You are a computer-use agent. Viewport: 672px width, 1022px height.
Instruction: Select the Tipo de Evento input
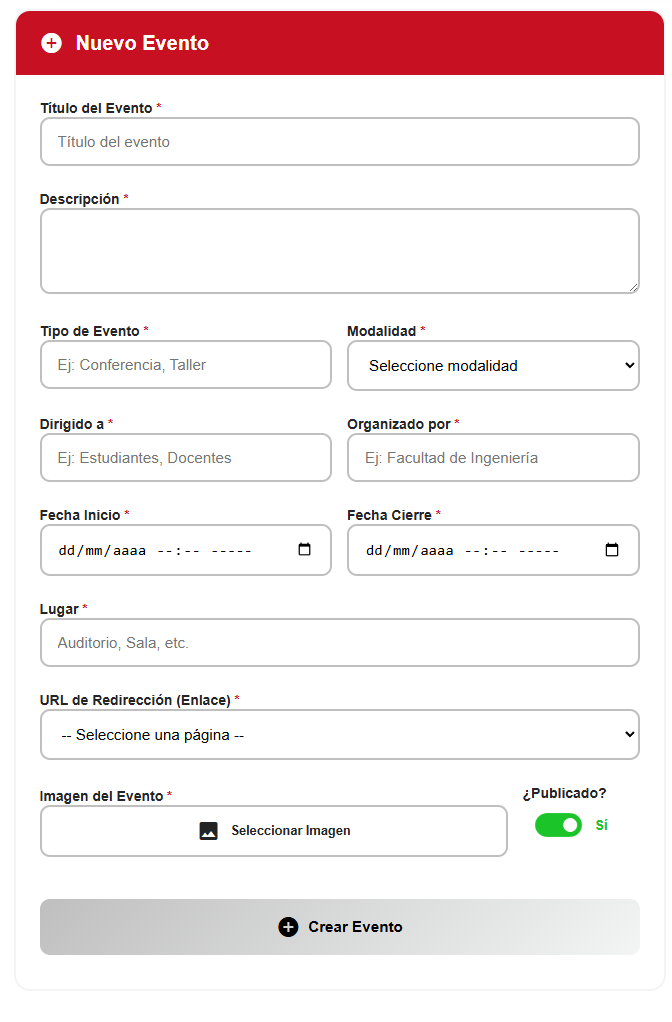tap(186, 365)
